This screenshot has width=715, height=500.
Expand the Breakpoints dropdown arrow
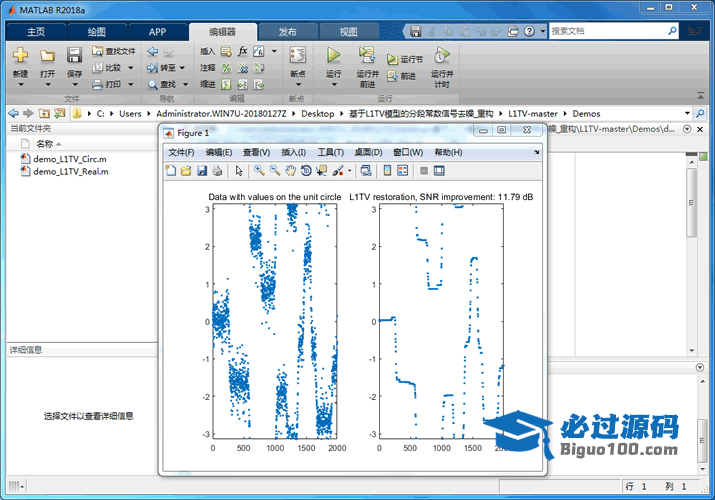(x=298, y=85)
